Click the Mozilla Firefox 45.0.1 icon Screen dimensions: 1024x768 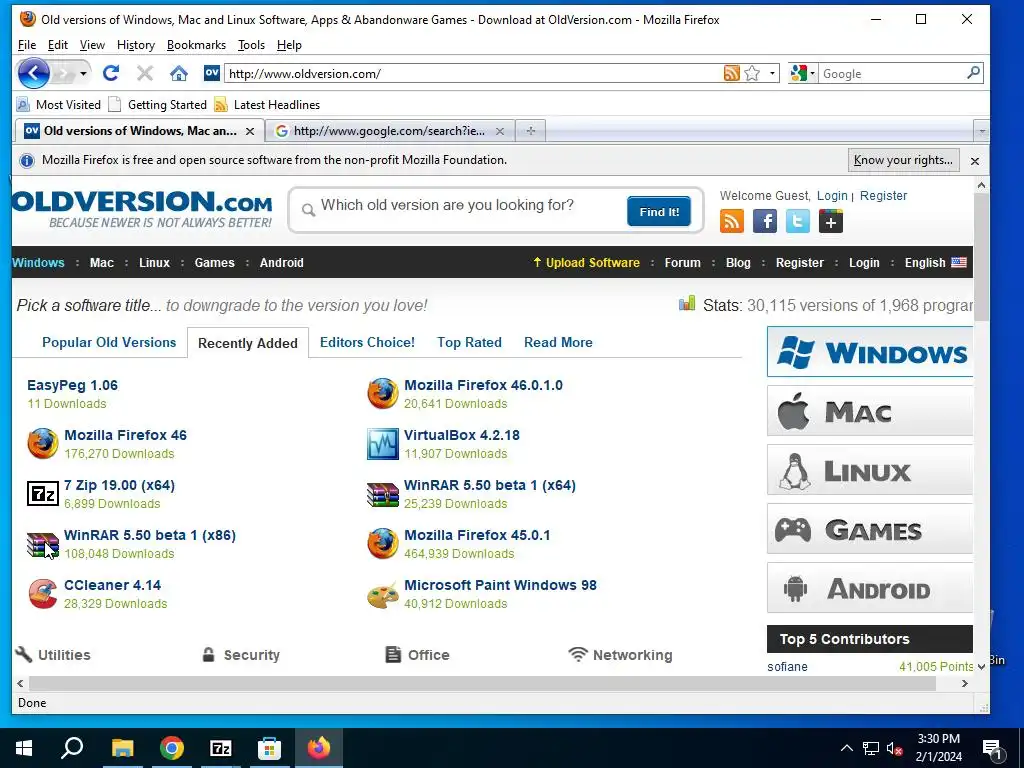[x=383, y=544]
